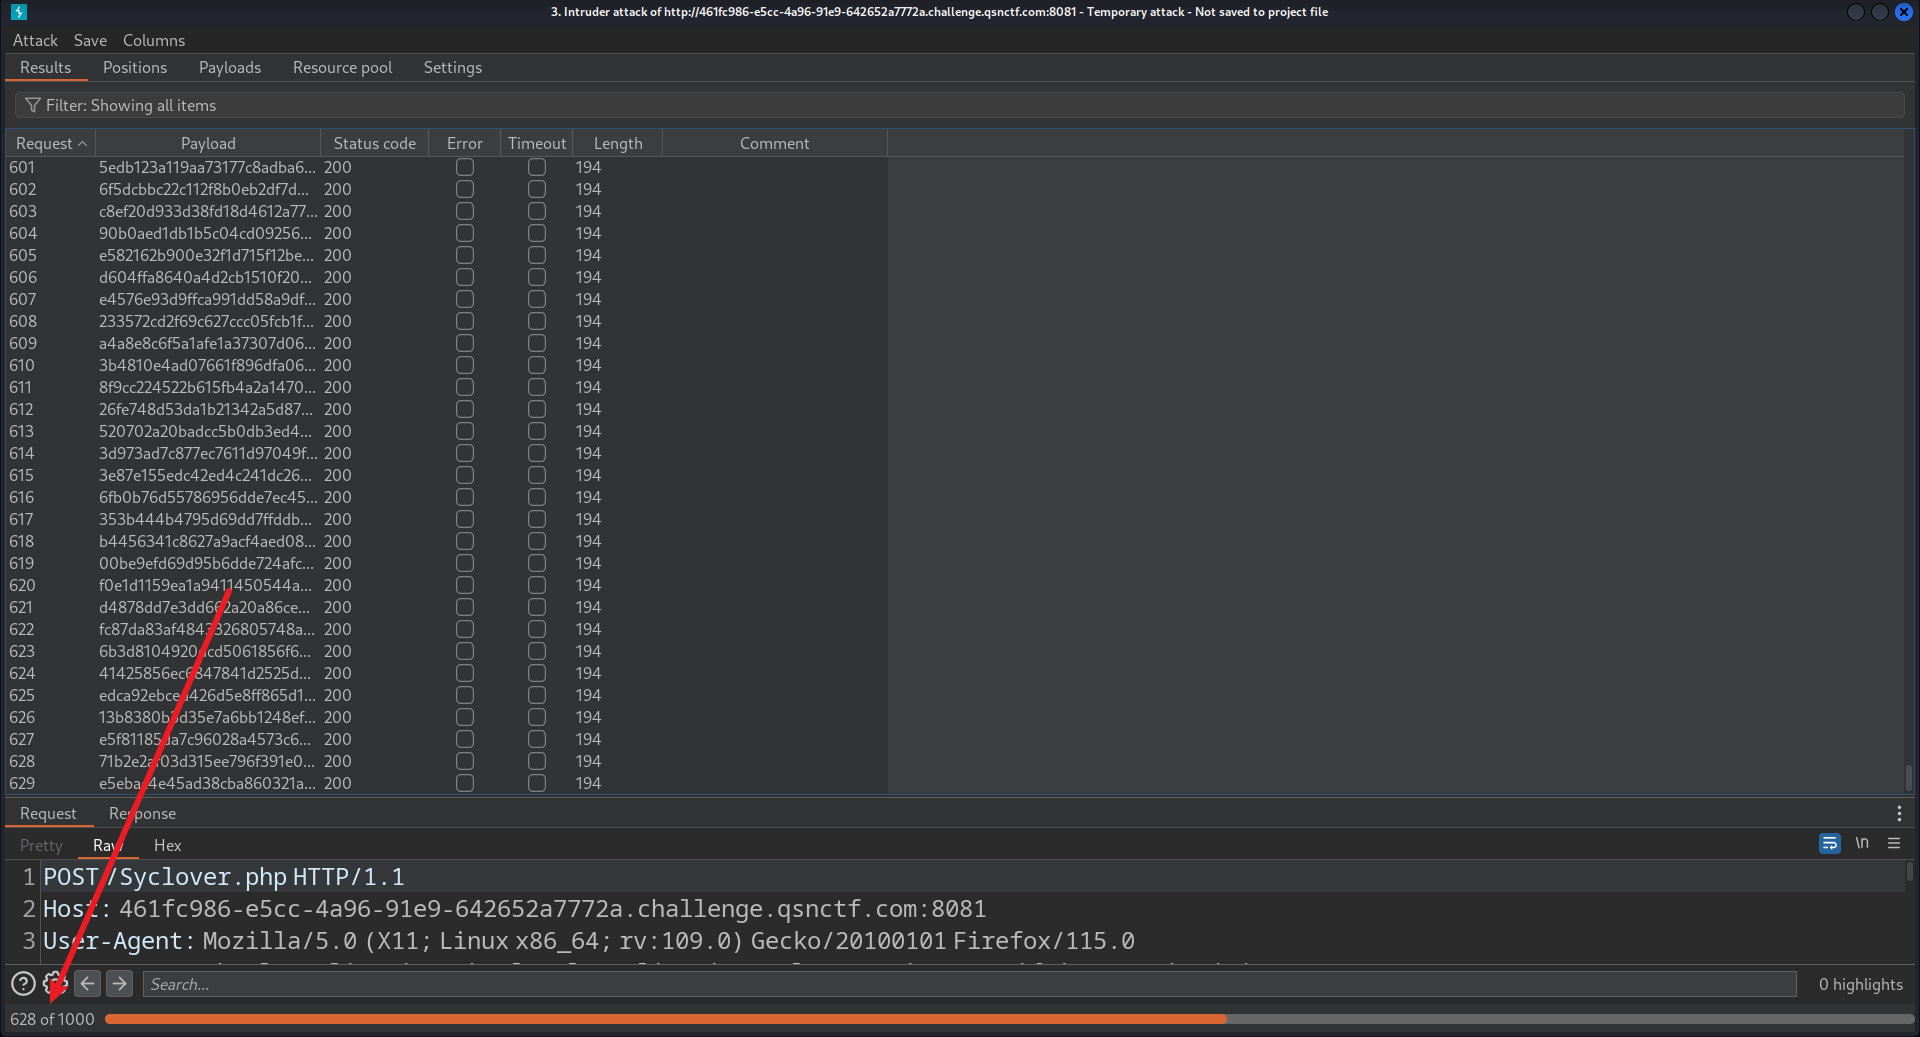Go to previous search match arrow
The width and height of the screenshot is (1920, 1037).
pyautogui.click(x=88, y=984)
